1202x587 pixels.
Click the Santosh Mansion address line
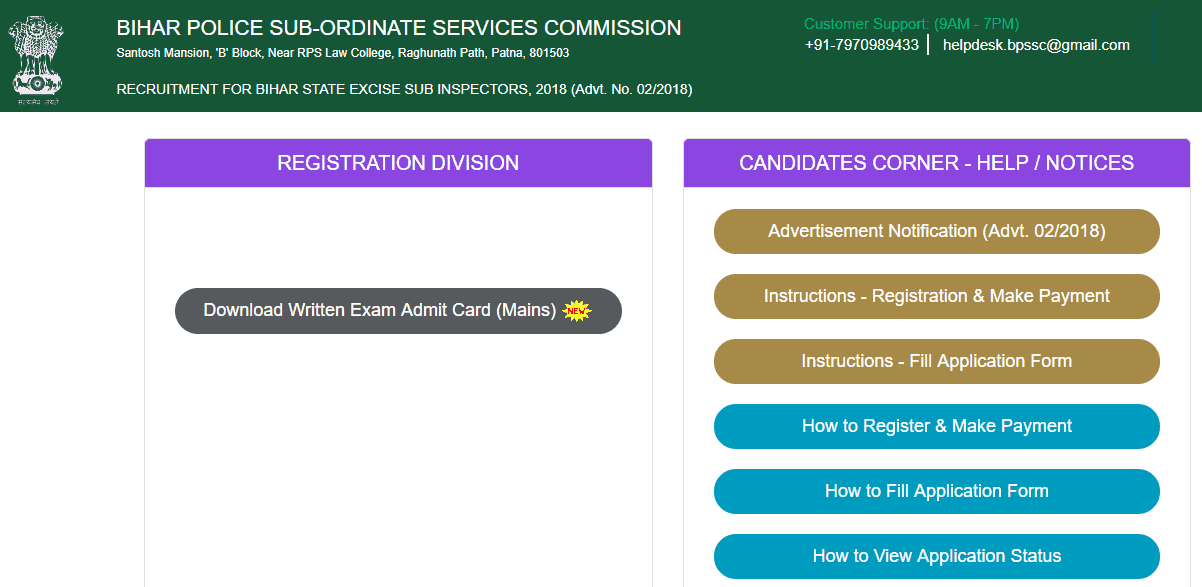(343, 52)
